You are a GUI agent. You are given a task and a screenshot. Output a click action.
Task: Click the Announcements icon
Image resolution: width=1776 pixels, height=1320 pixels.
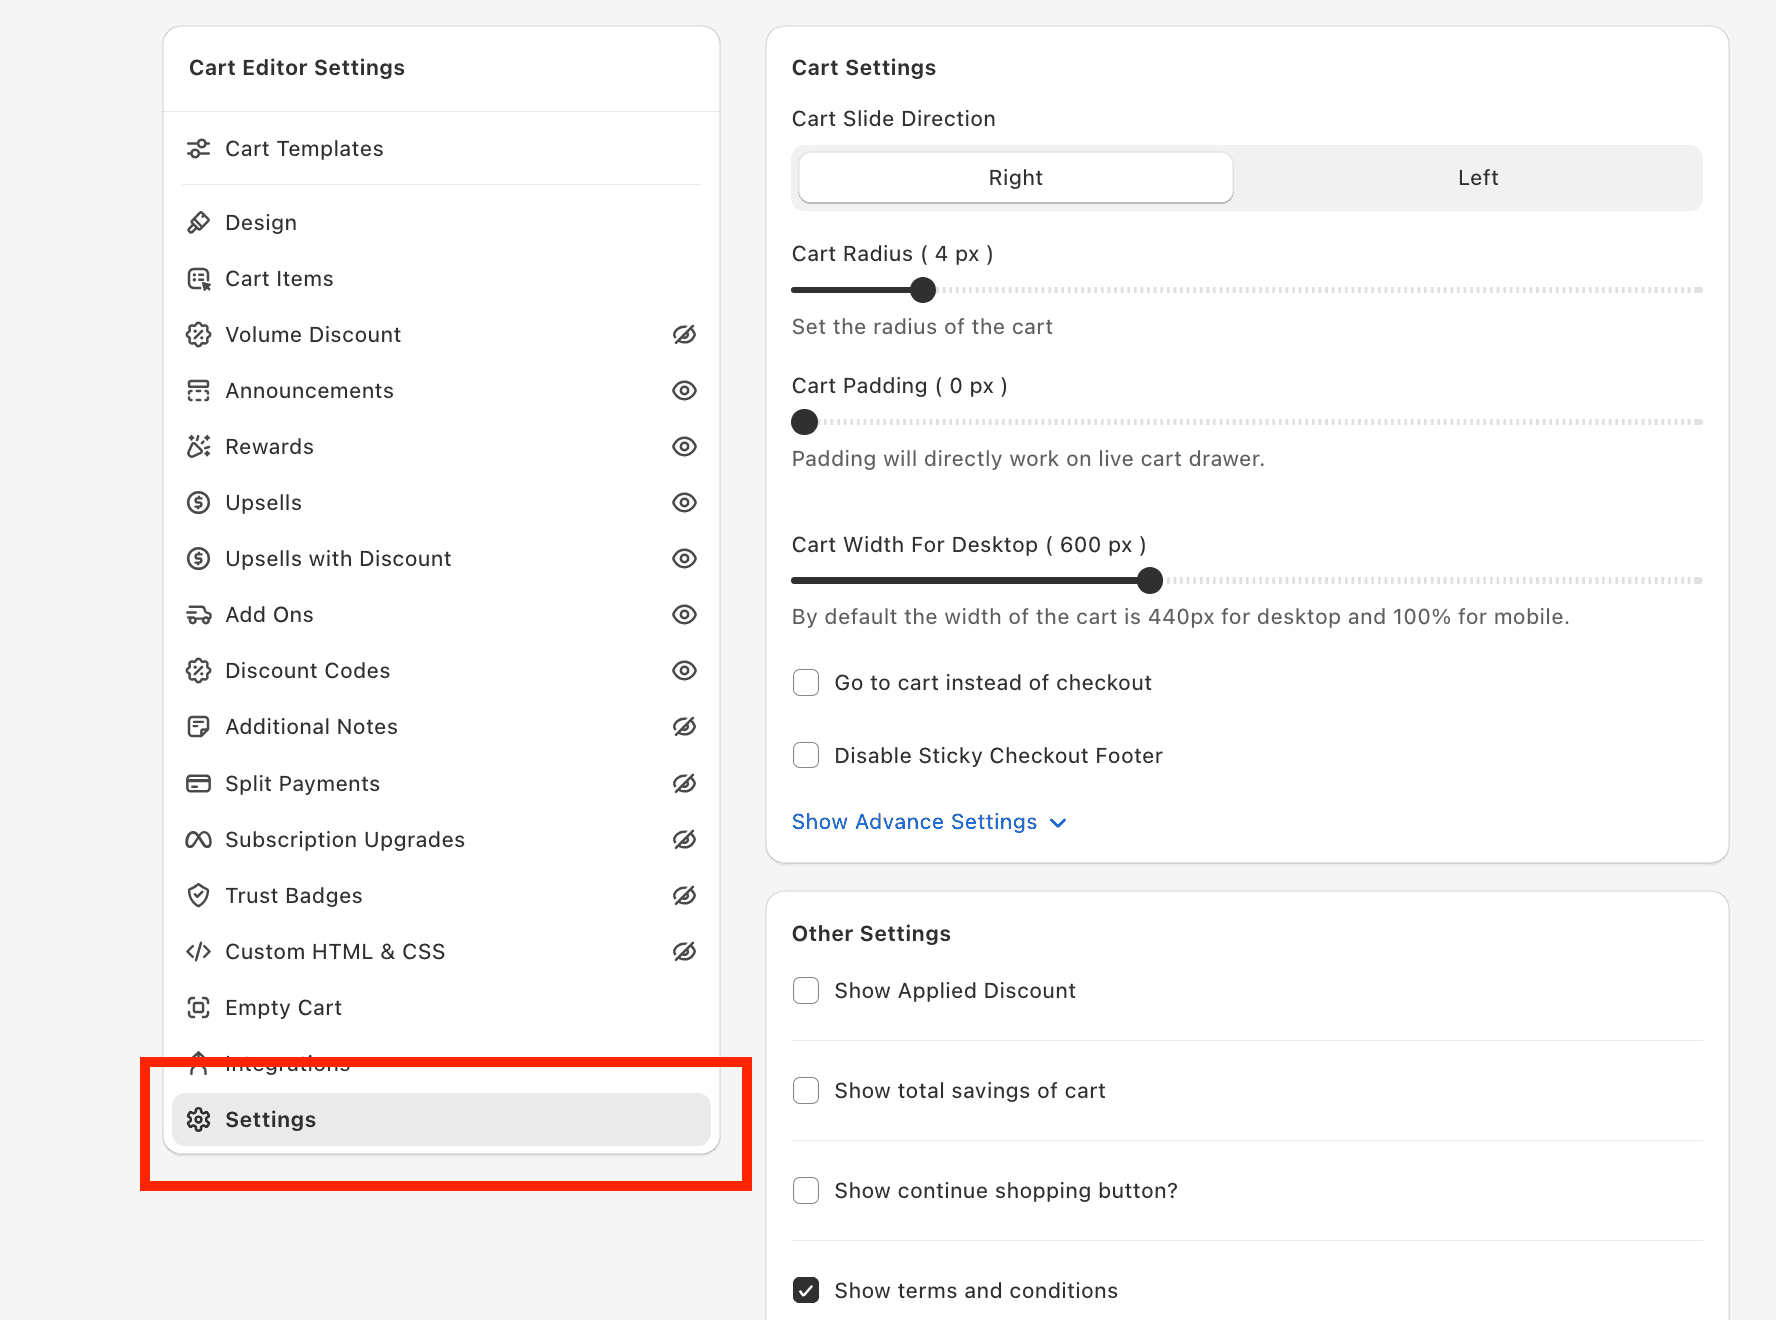pos(199,391)
